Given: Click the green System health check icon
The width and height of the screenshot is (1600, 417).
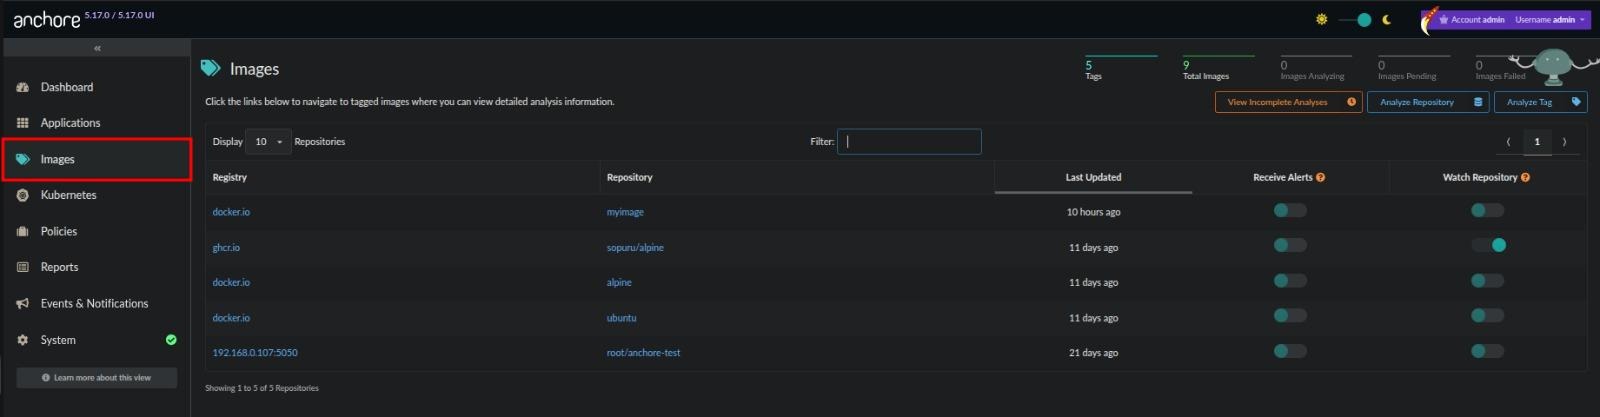Looking at the screenshot, I should [171, 340].
